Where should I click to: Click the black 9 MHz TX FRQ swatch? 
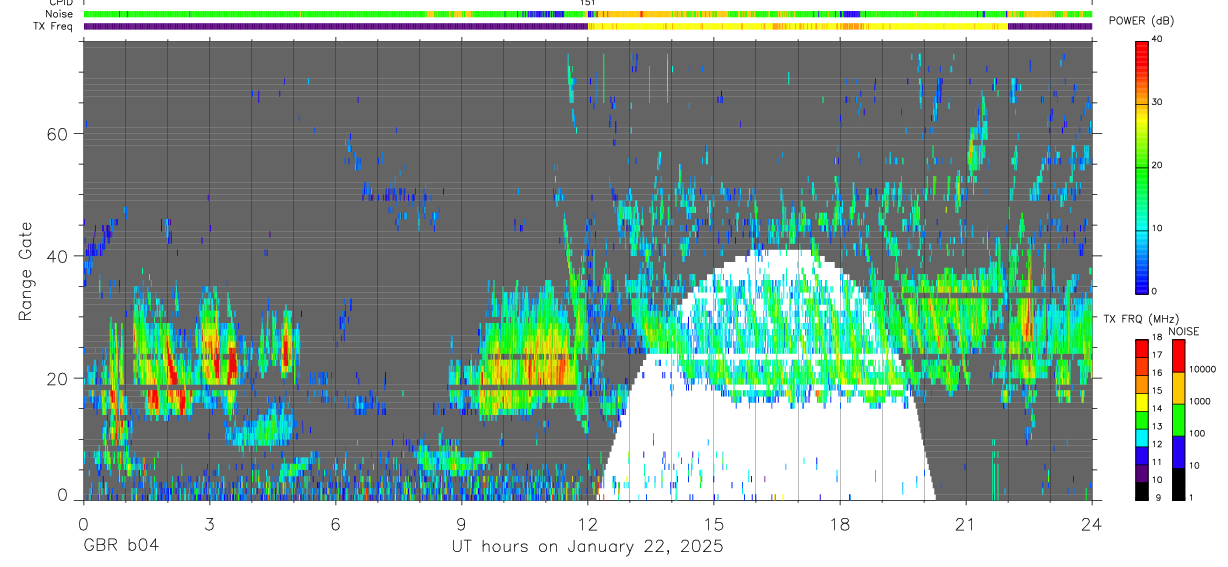click(x=1142, y=491)
